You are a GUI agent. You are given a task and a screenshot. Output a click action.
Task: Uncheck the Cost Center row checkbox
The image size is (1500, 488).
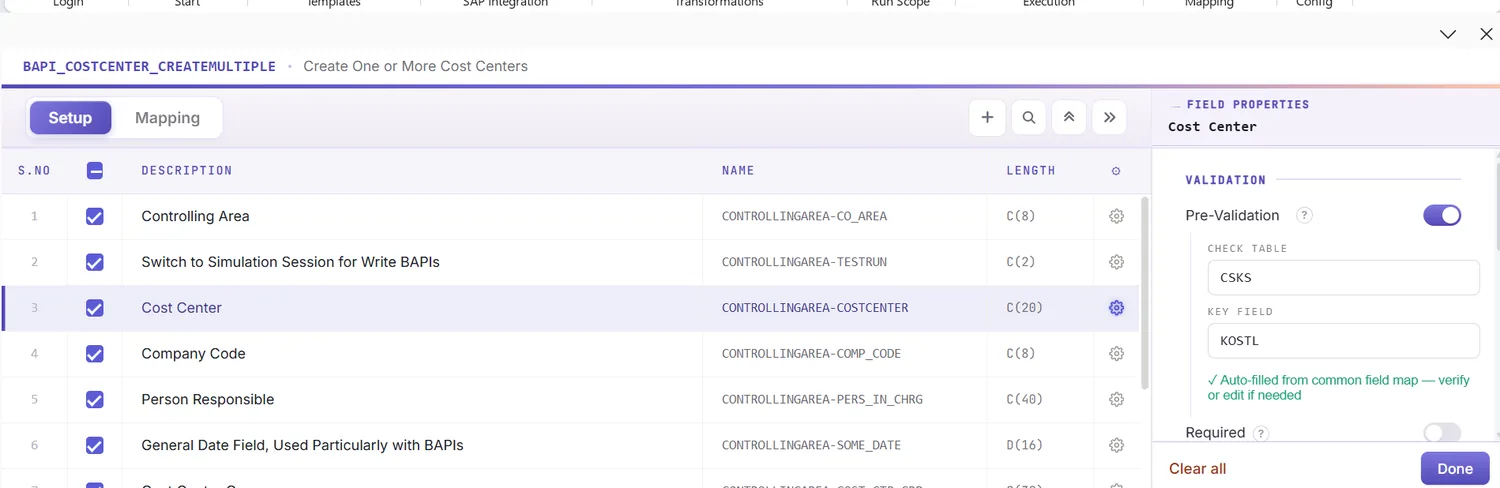[95, 308]
